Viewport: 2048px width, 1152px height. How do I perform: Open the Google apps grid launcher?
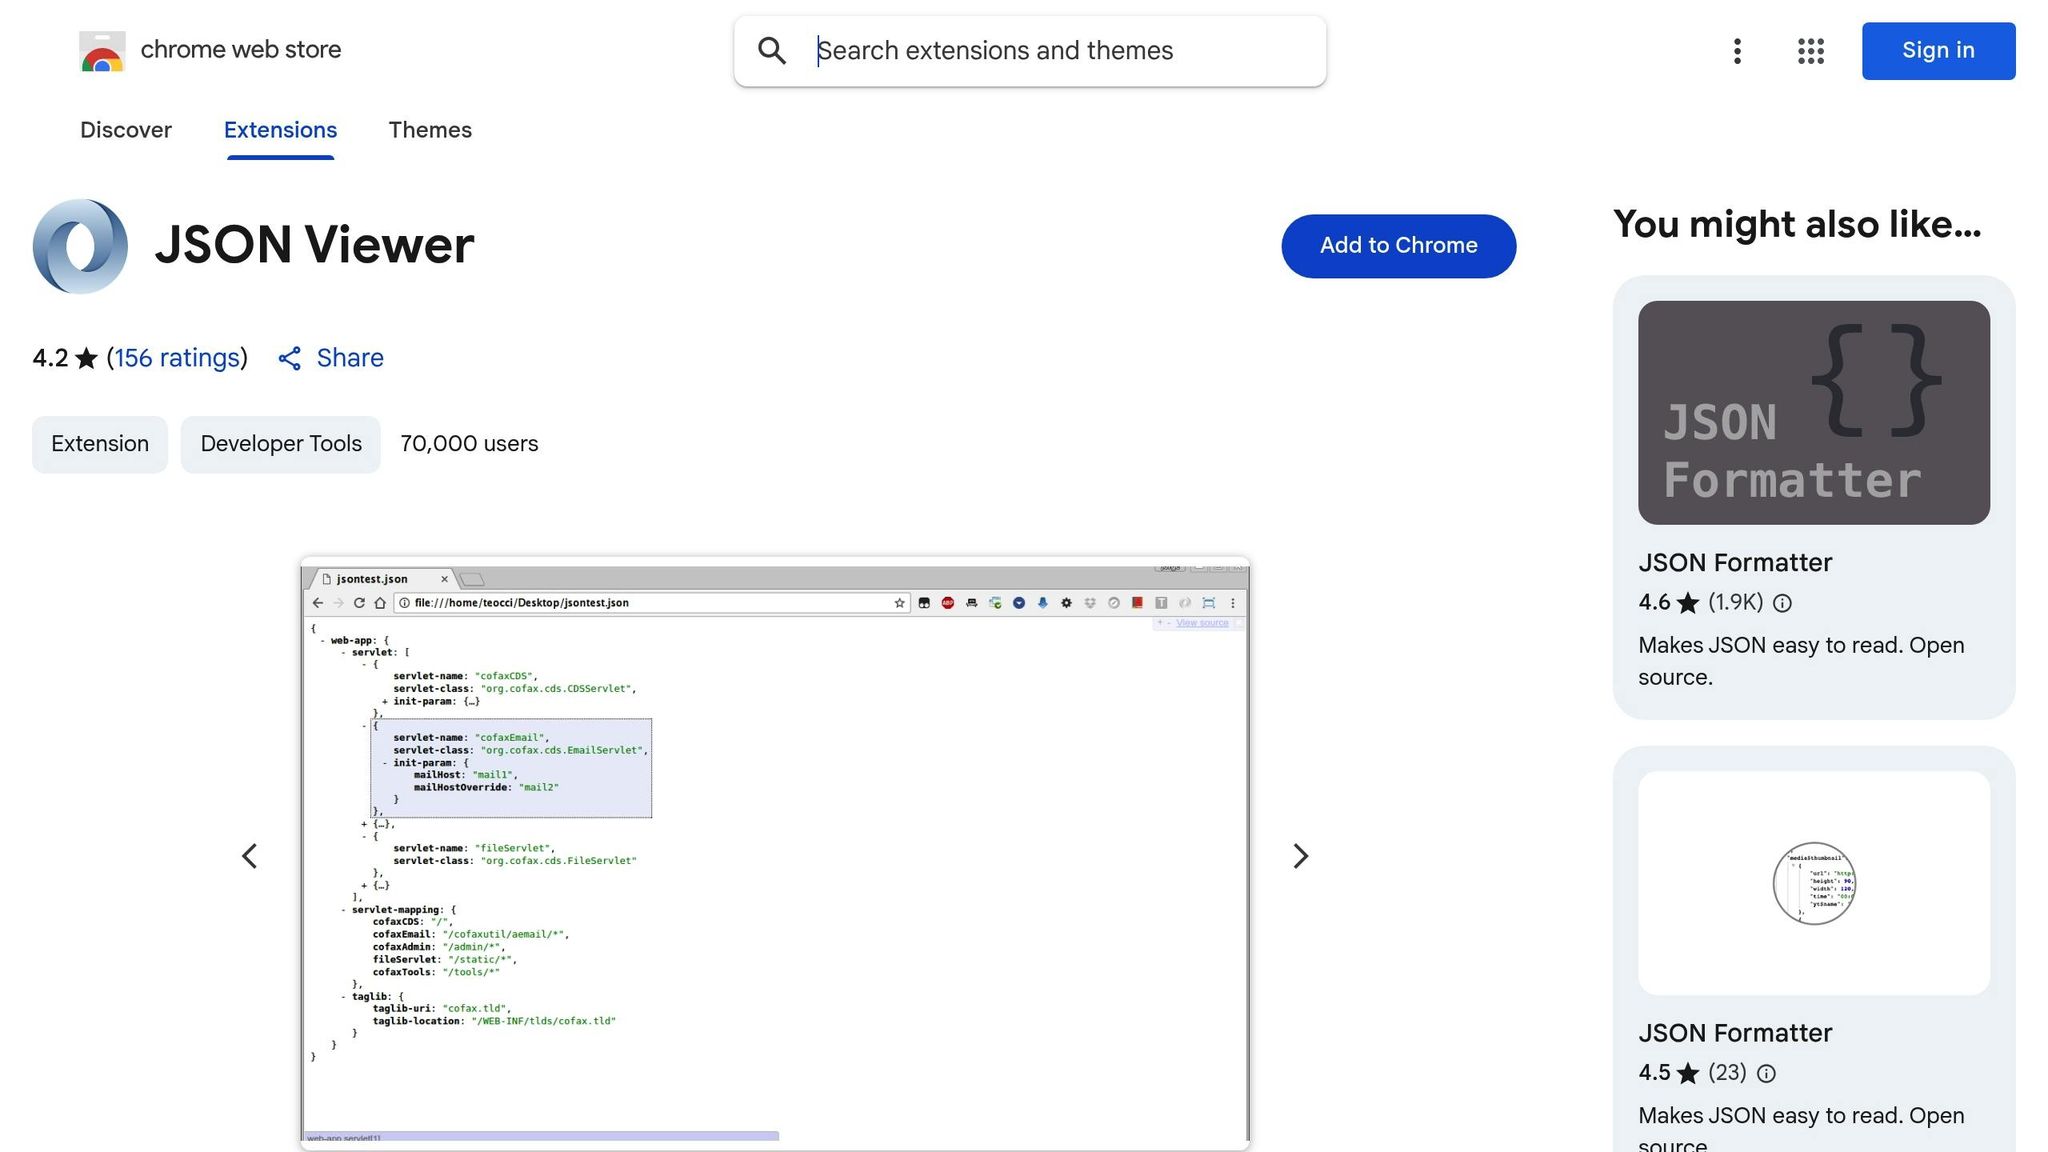(1810, 51)
